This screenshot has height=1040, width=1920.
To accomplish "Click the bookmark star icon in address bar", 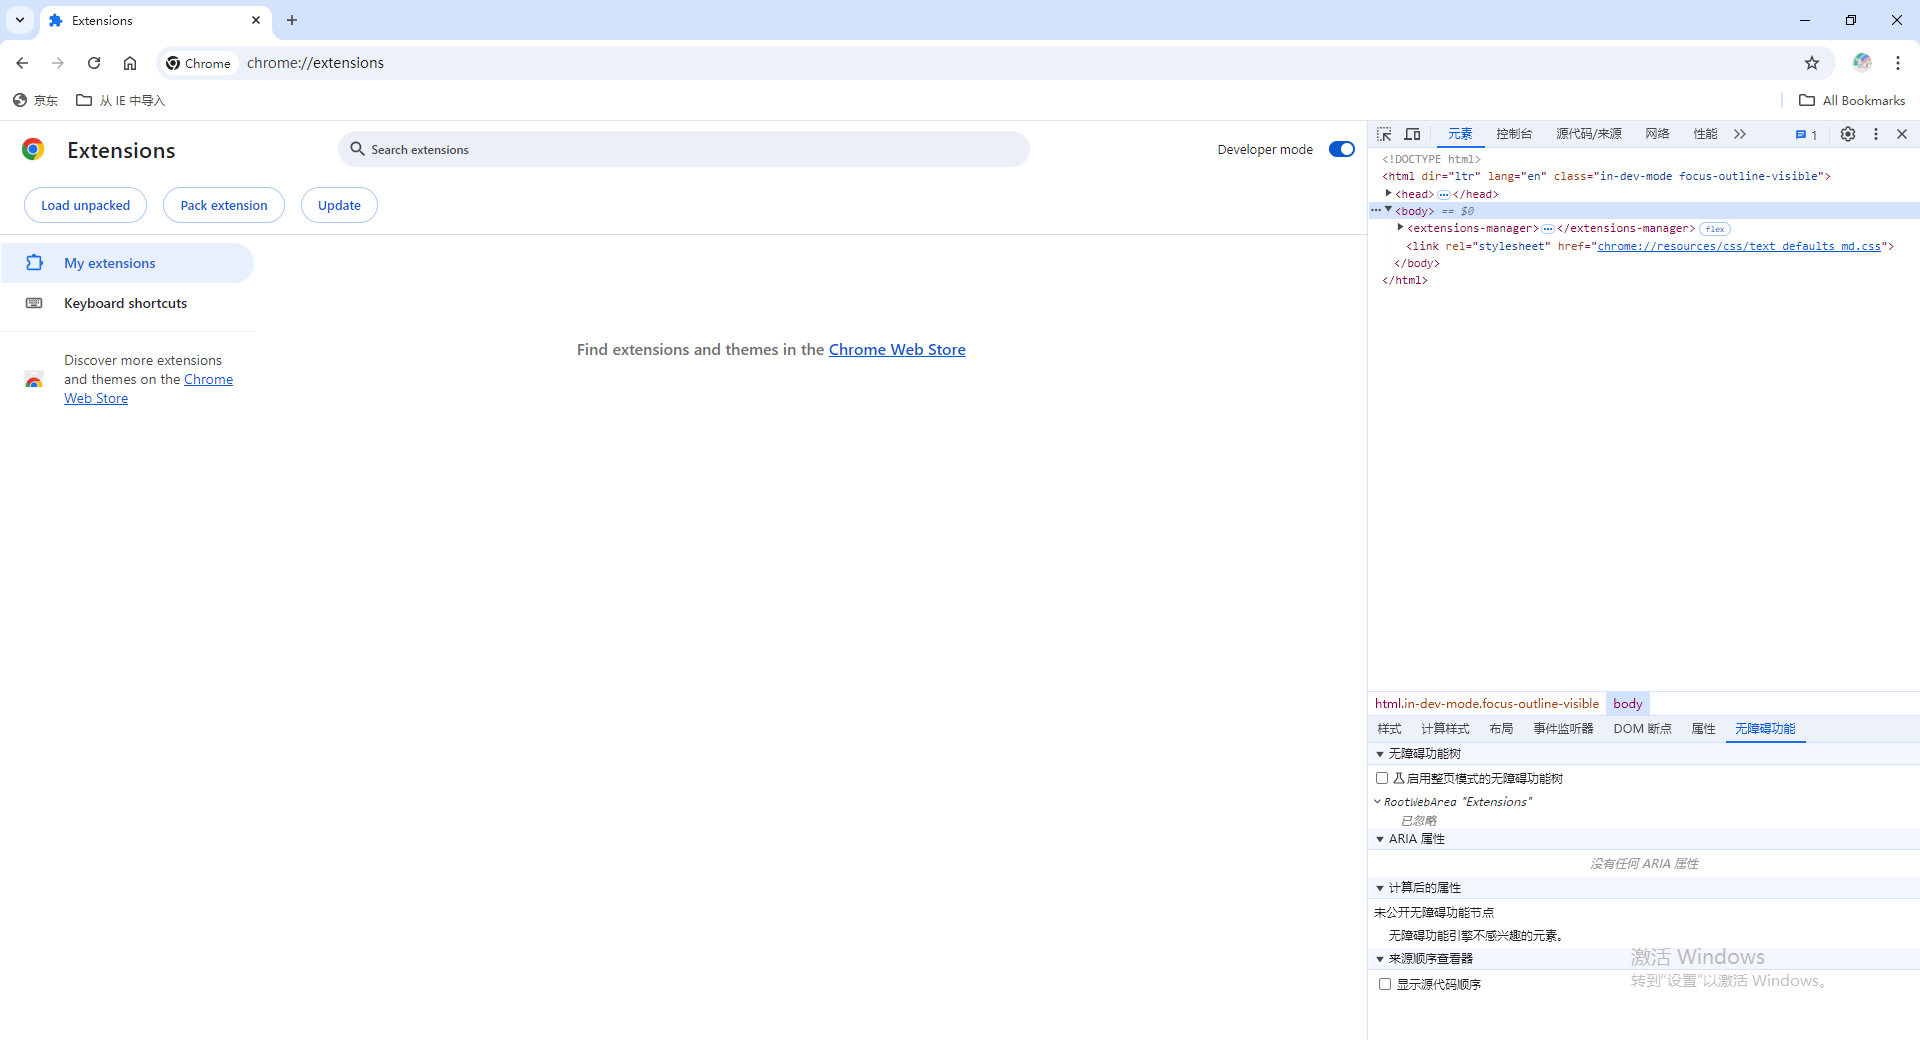I will click(1812, 63).
